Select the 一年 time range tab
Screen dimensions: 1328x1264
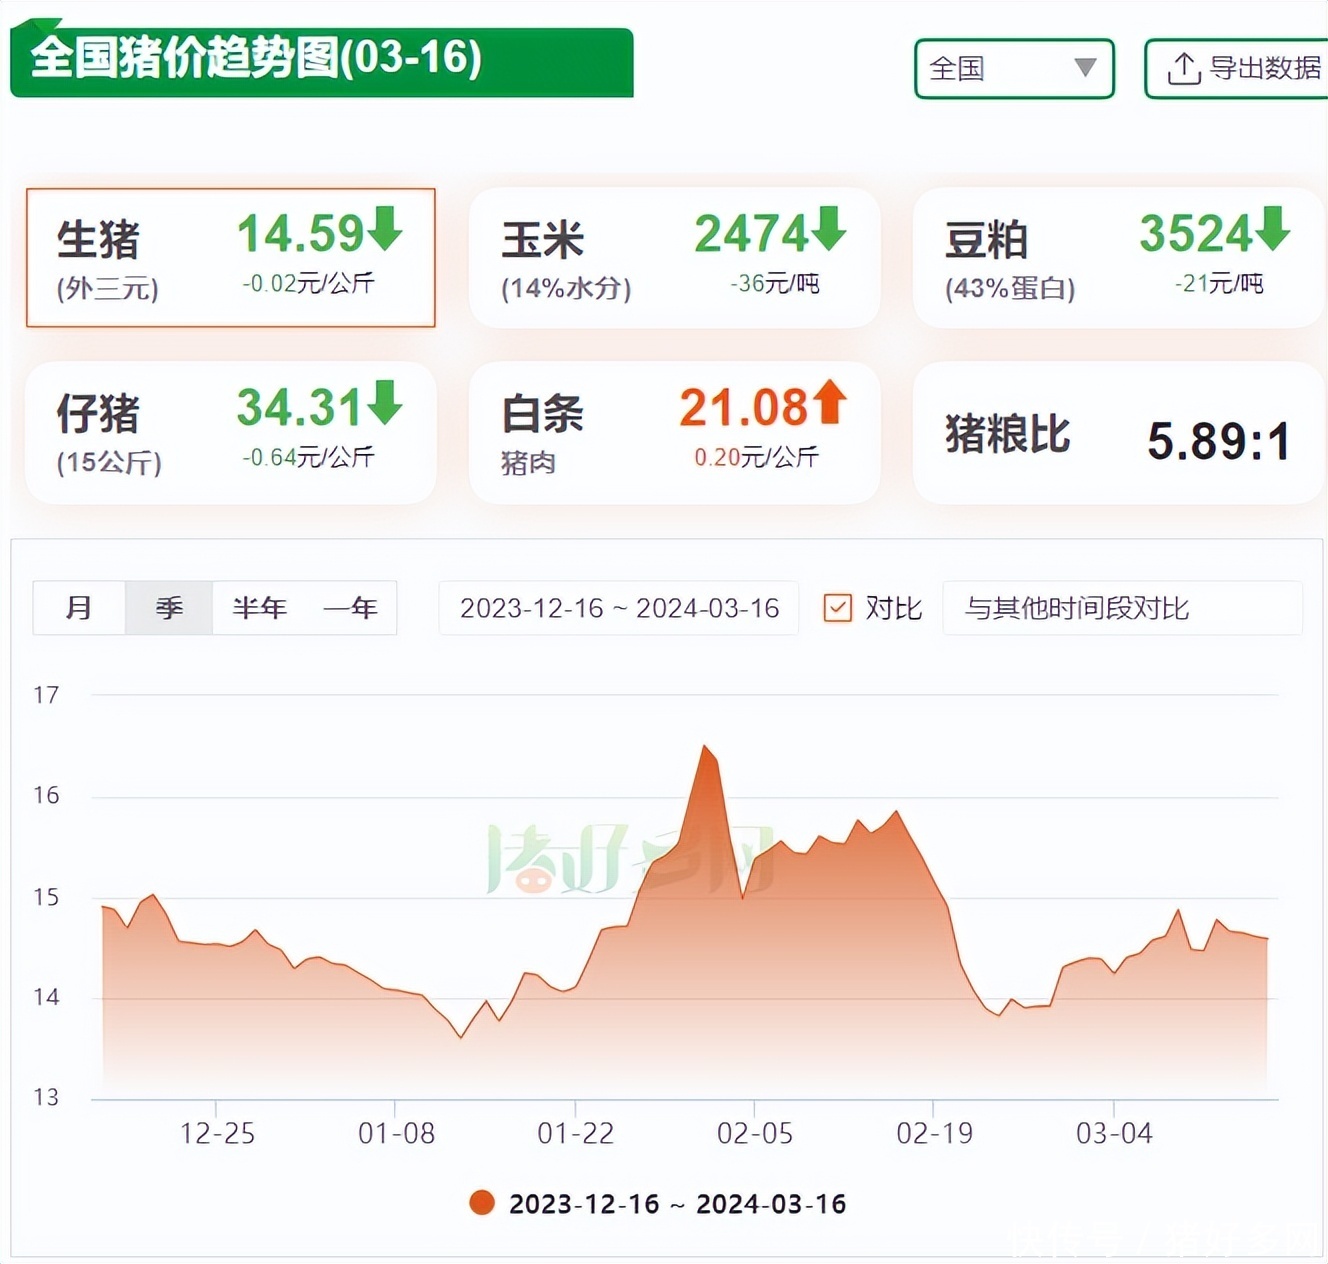pos(350,608)
